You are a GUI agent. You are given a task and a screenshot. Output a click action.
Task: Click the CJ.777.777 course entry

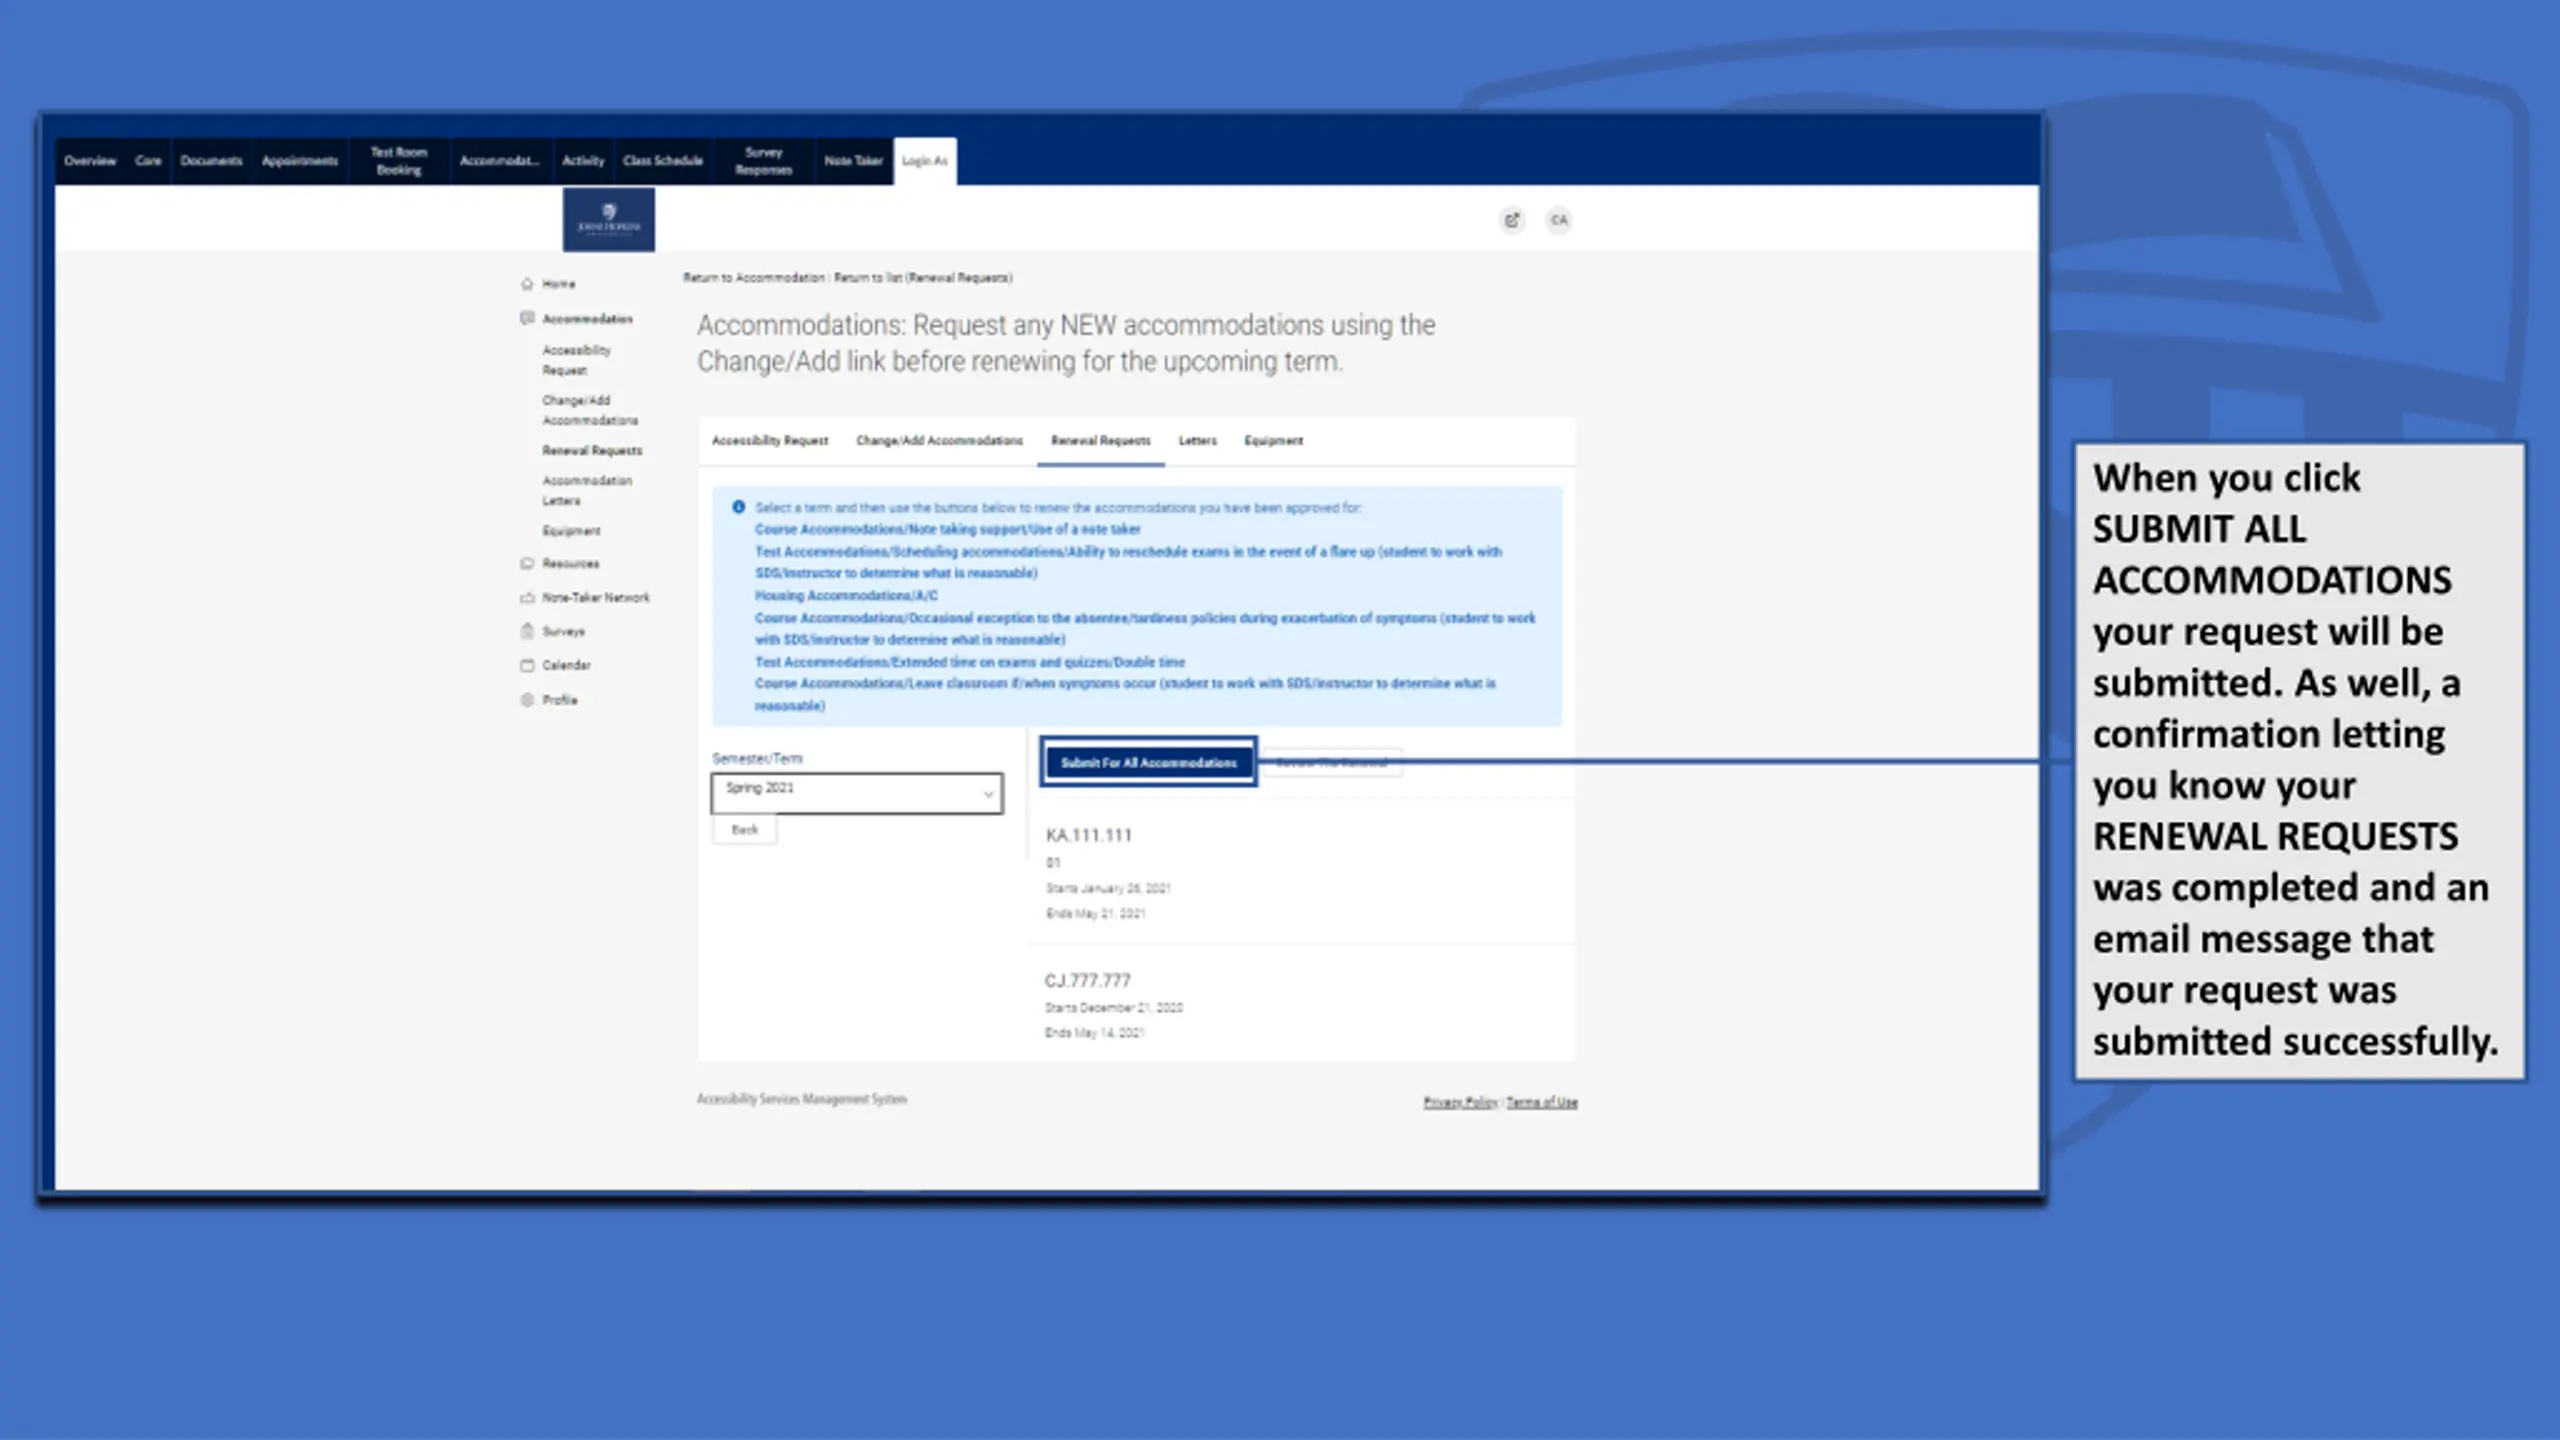tap(1087, 981)
